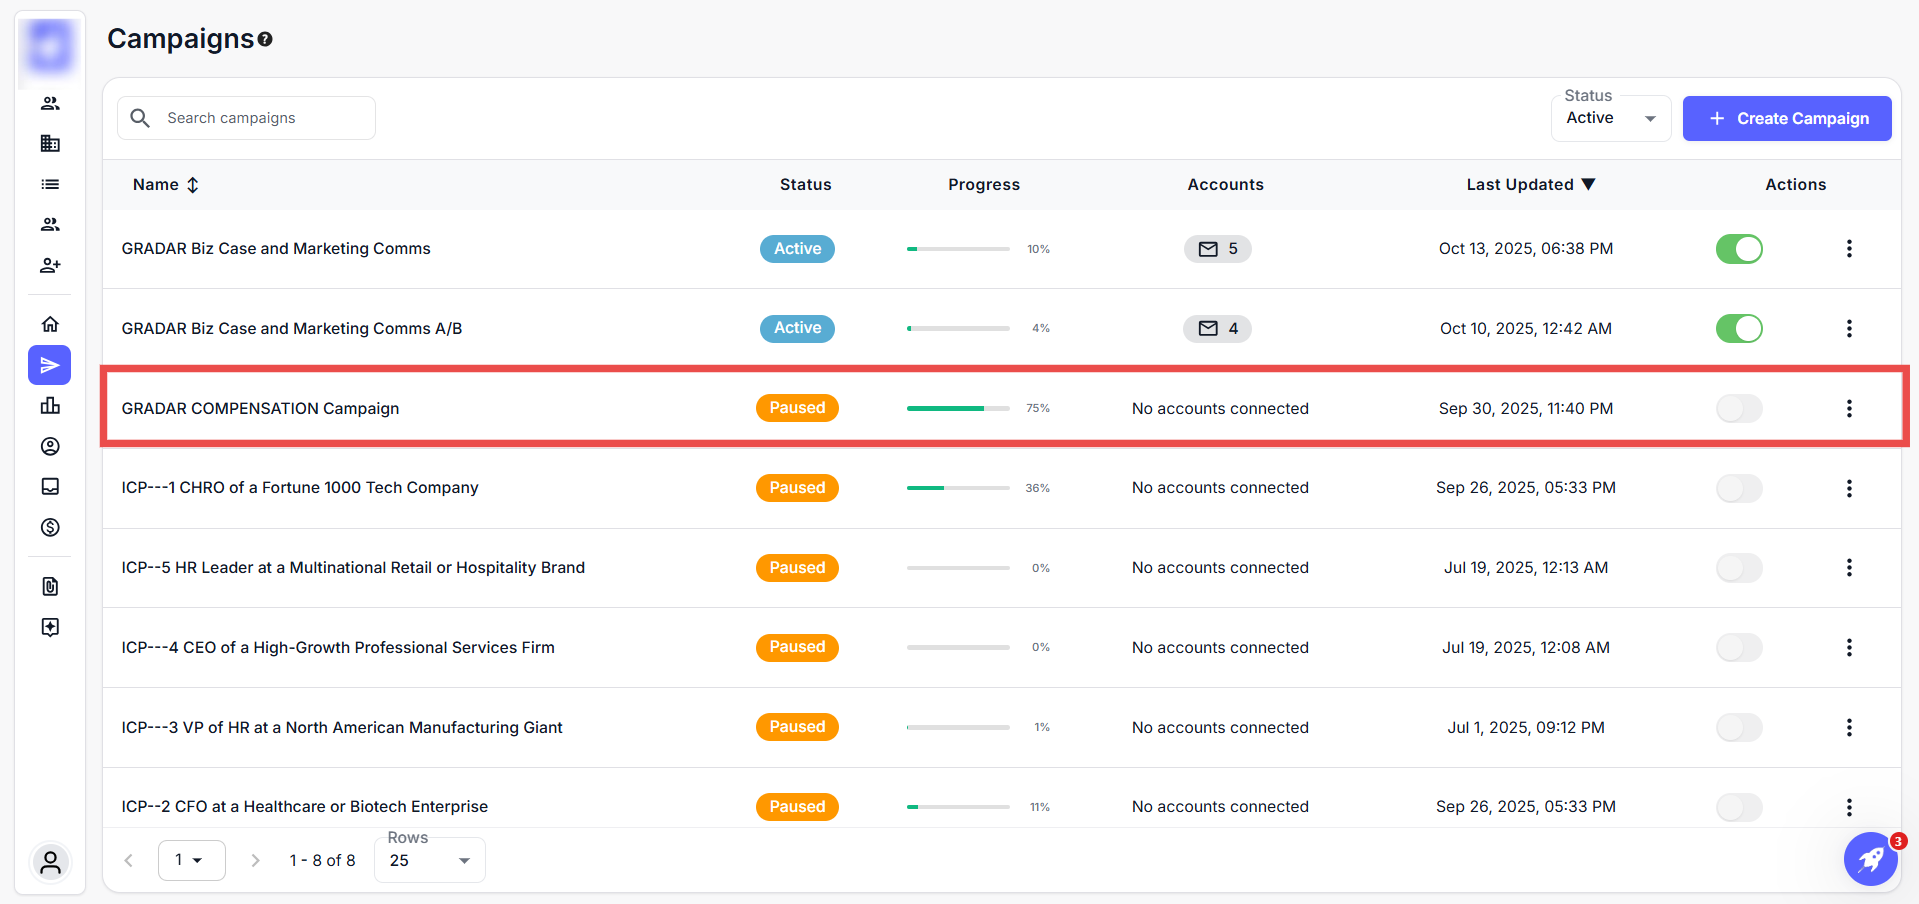Click the help icon beside Campaigns title
Screen dimensions: 1919x904
coord(265,40)
